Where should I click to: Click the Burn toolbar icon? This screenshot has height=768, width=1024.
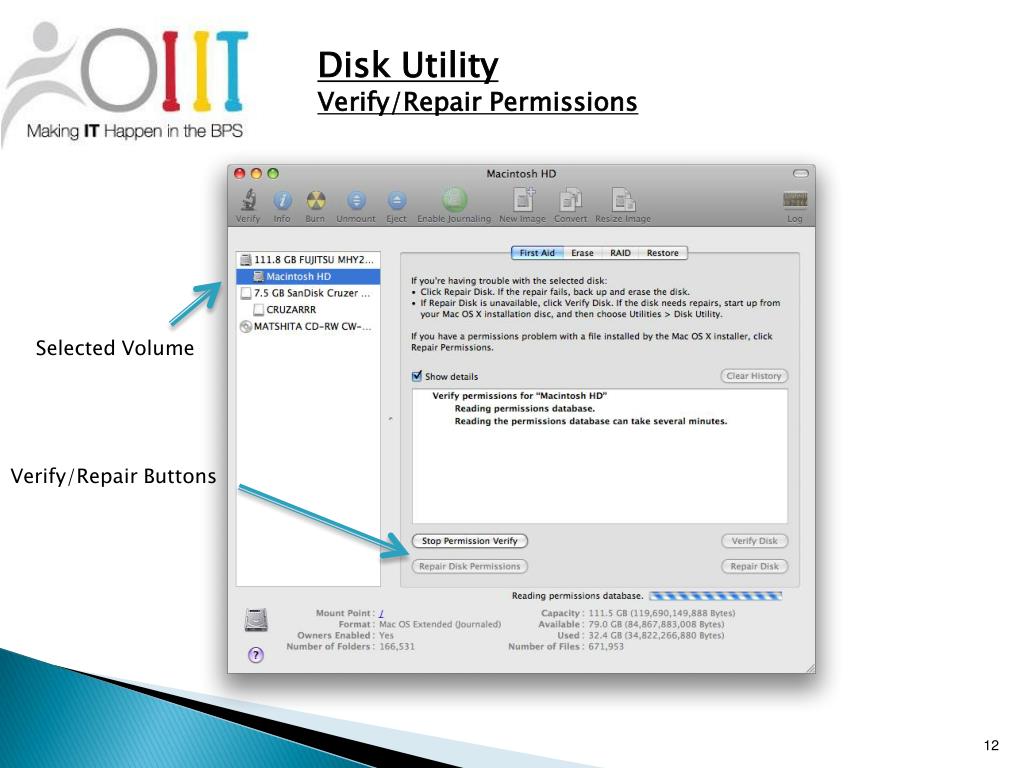(315, 200)
